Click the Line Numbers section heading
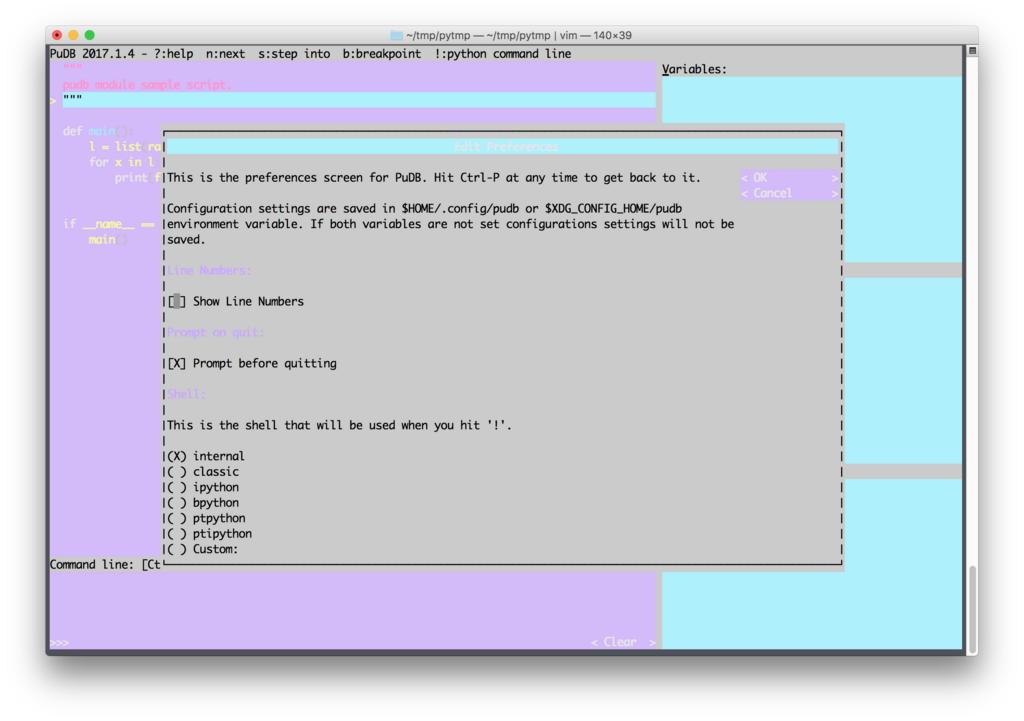This screenshot has height=721, width=1024. pyautogui.click(x=209, y=270)
